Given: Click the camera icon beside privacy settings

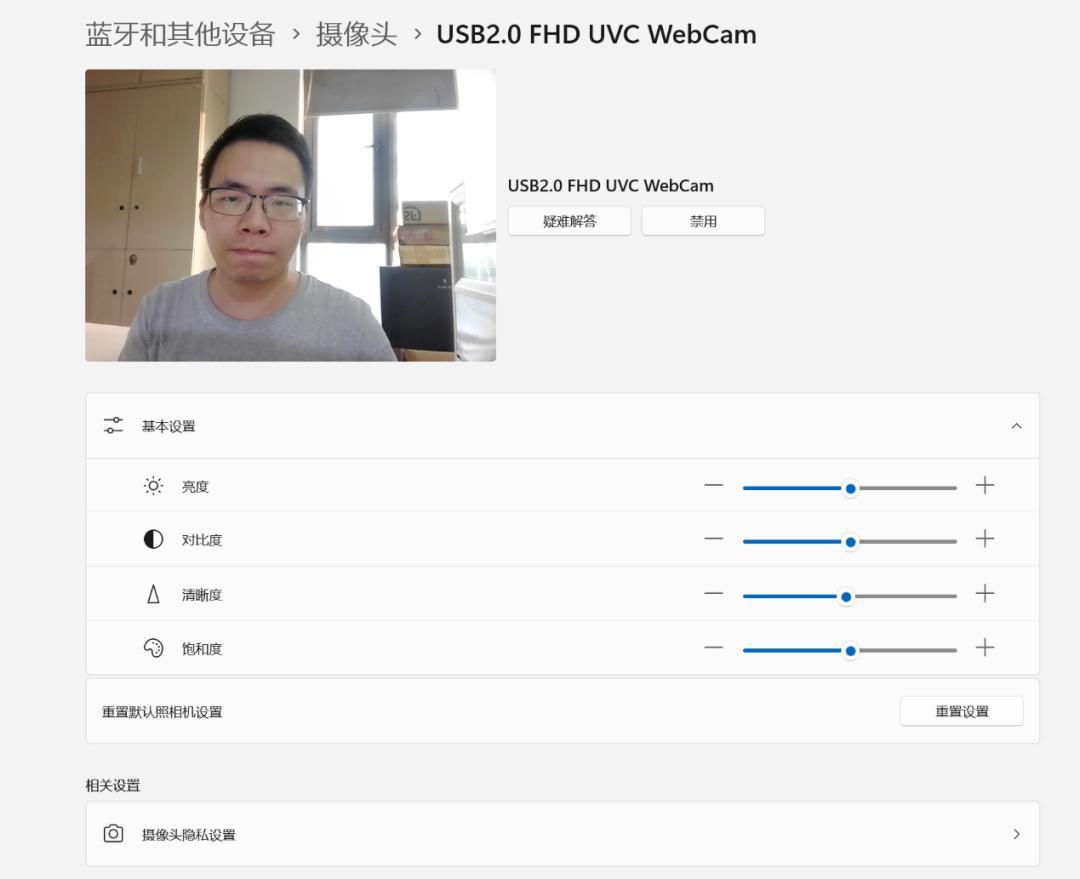Looking at the screenshot, I should click(x=113, y=833).
